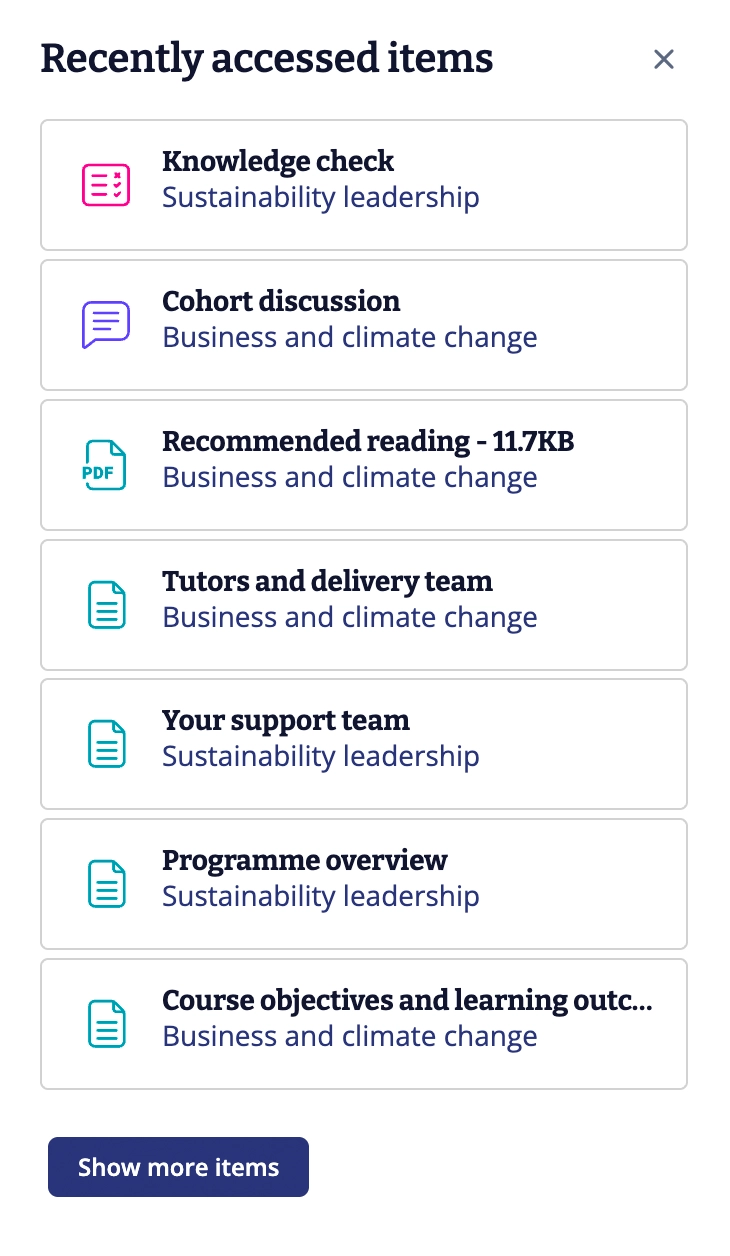
Task: Click the document icon beside Tutors and delivery team
Action: [105, 605]
